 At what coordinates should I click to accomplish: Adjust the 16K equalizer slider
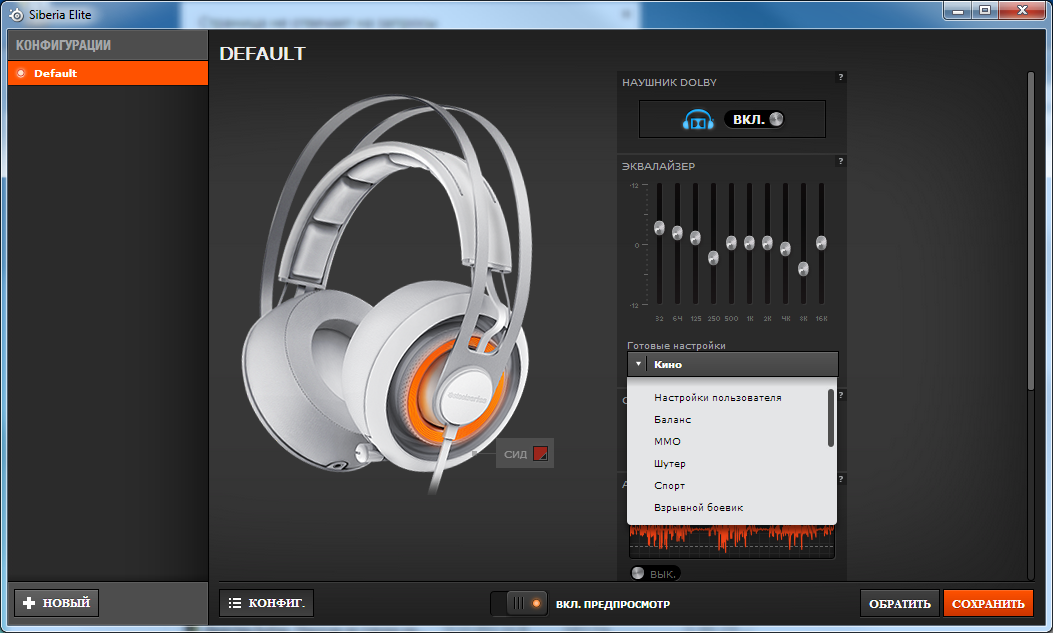(821, 242)
